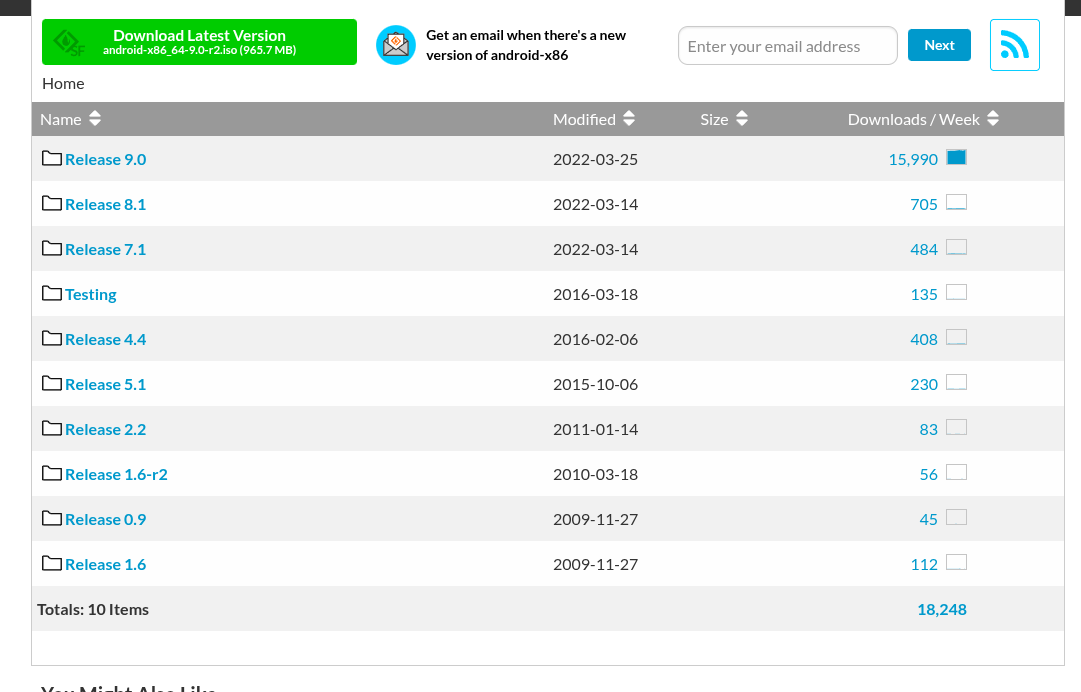Sort the file list by Name

70,119
